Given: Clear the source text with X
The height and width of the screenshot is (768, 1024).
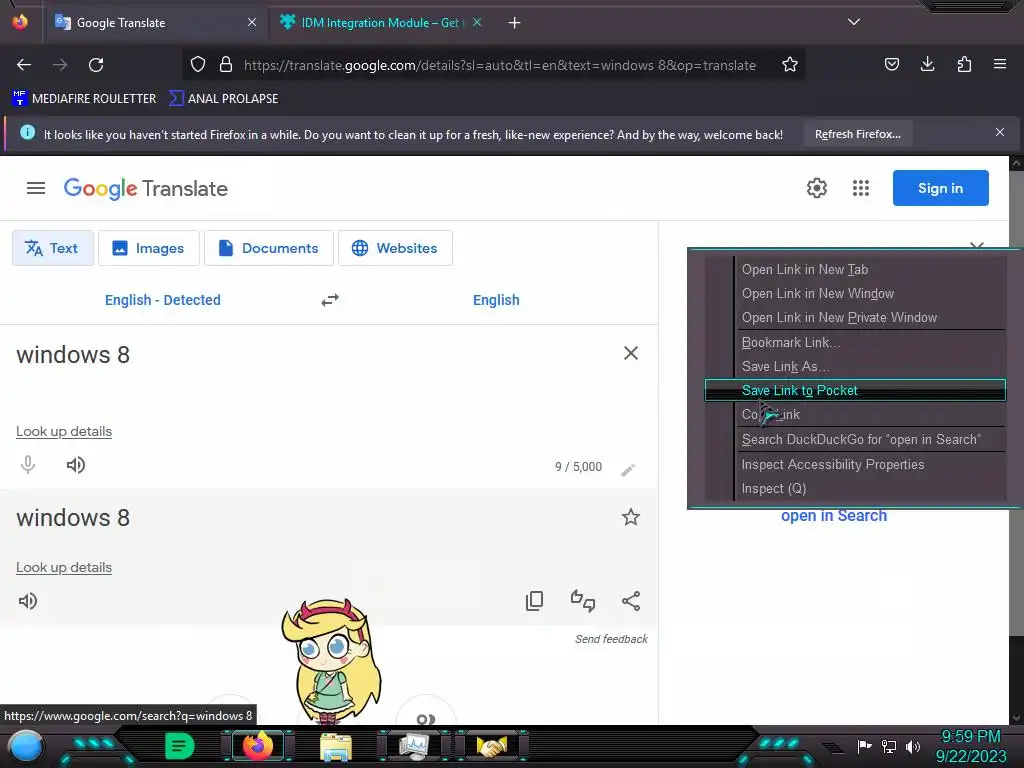Looking at the screenshot, I should 631,353.
